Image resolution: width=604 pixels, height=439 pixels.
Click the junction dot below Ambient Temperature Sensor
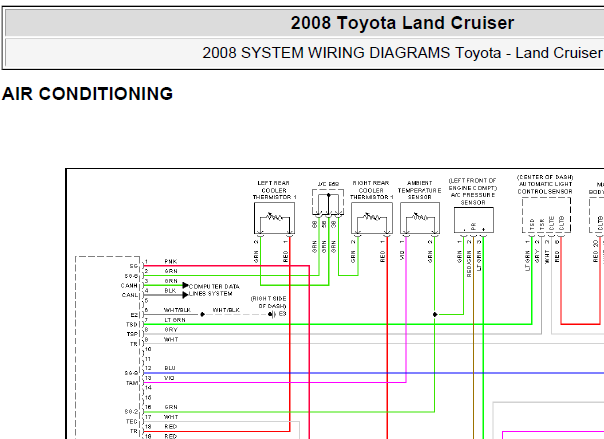[x=435, y=315]
